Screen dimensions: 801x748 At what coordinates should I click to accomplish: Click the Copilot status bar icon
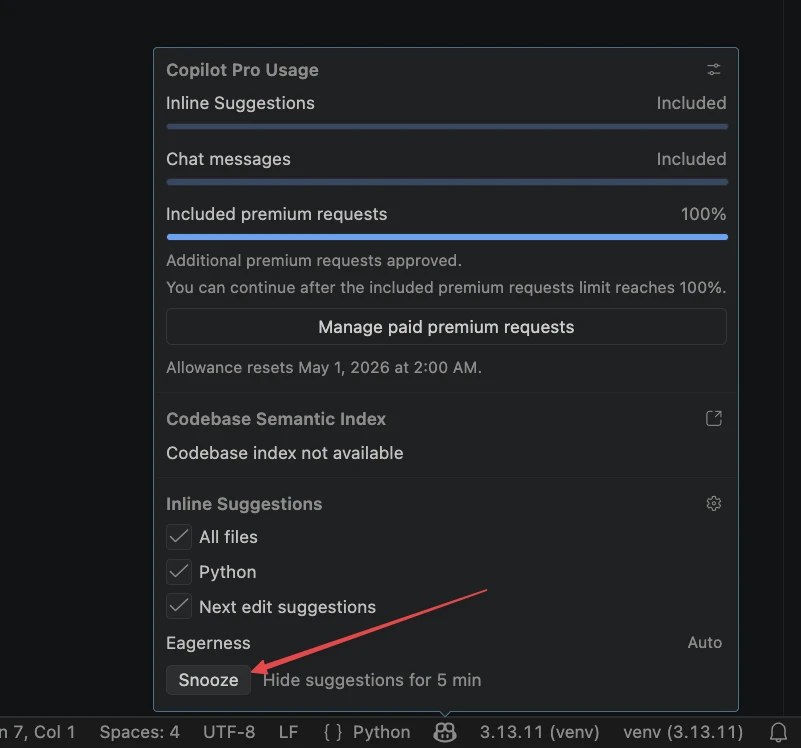(445, 732)
